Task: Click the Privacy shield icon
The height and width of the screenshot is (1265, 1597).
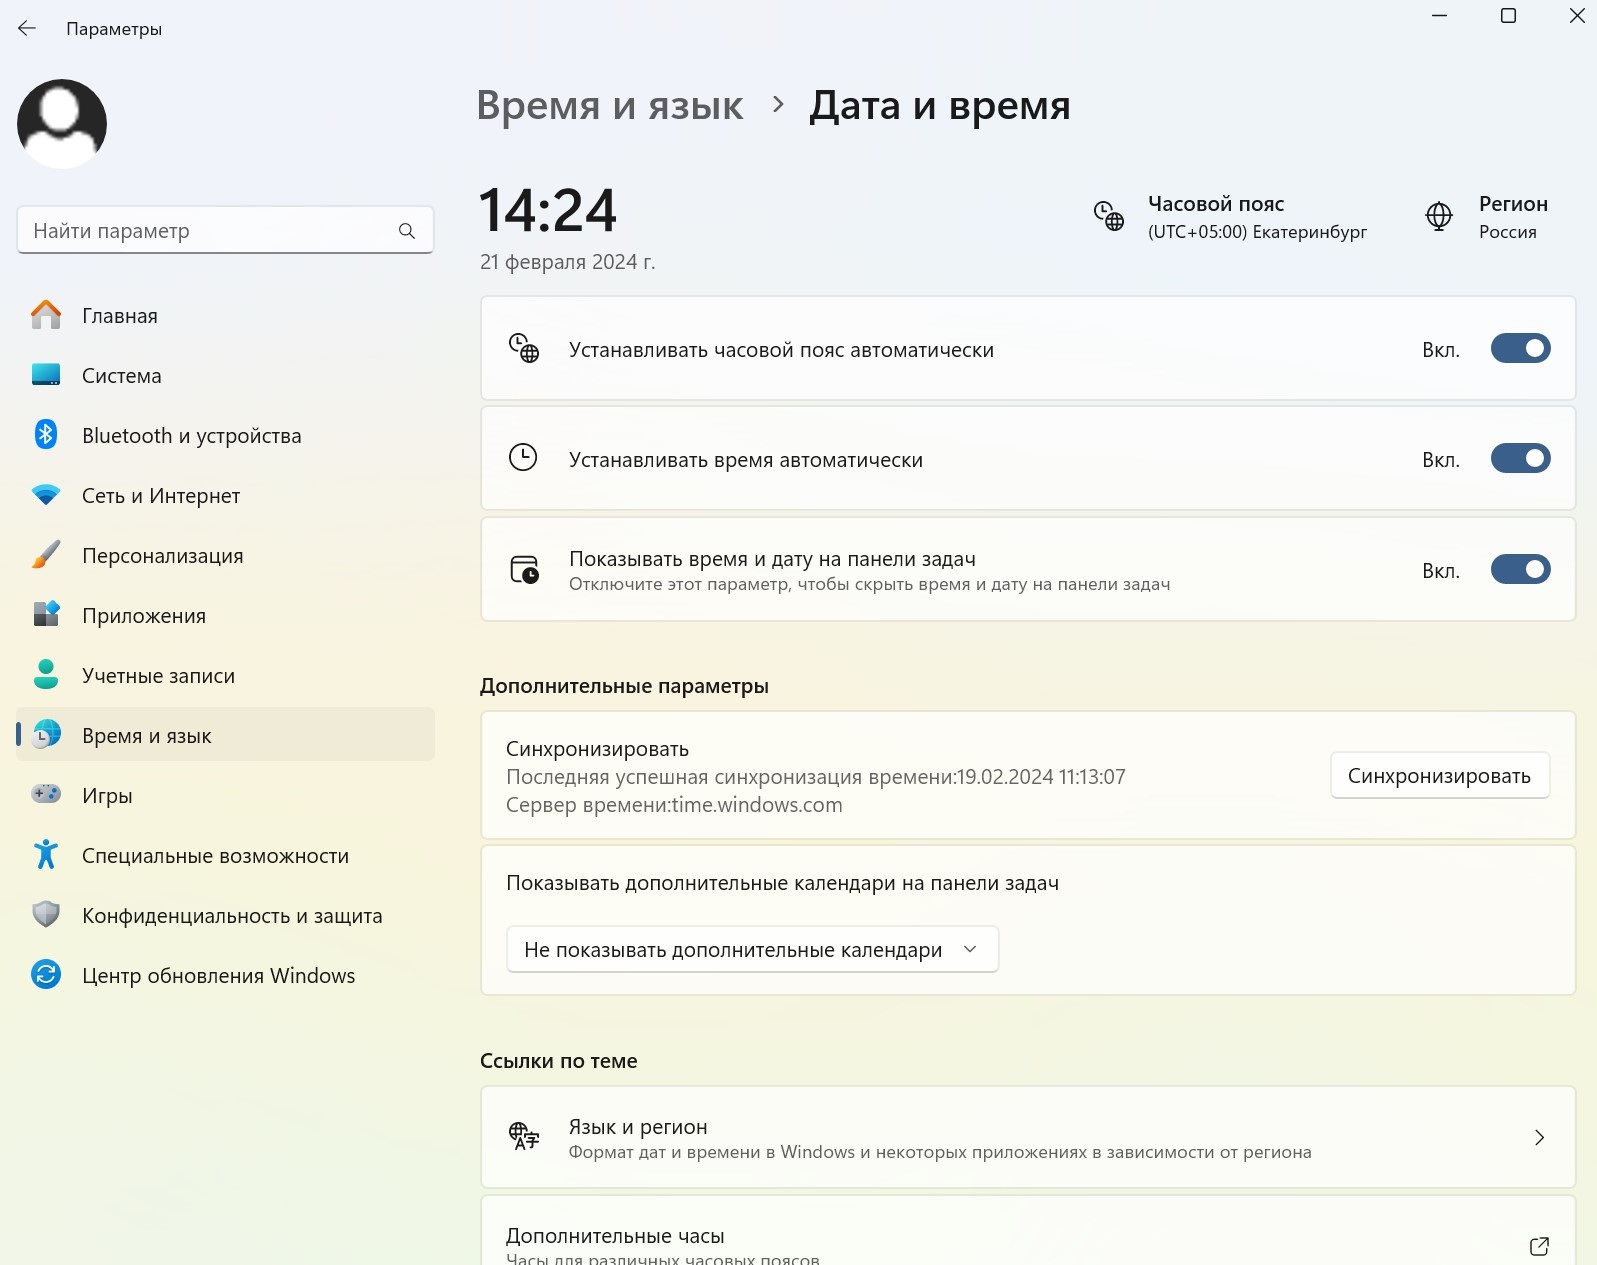Action: click(x=46, y=914)
